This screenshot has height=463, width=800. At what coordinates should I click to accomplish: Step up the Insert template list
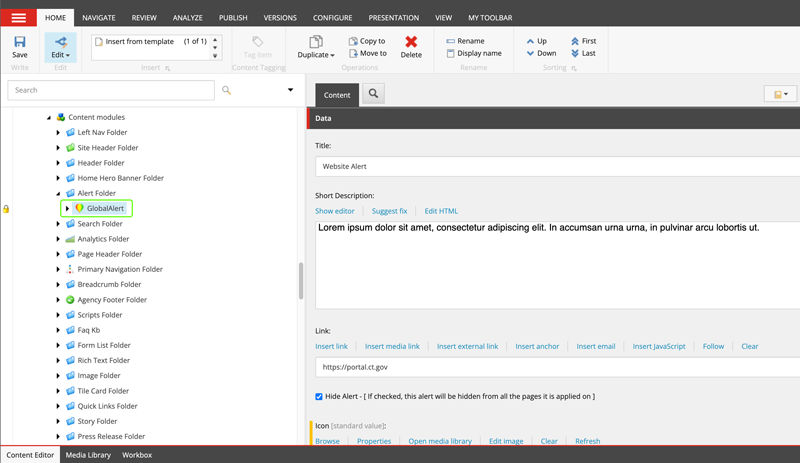click(215, 40)
